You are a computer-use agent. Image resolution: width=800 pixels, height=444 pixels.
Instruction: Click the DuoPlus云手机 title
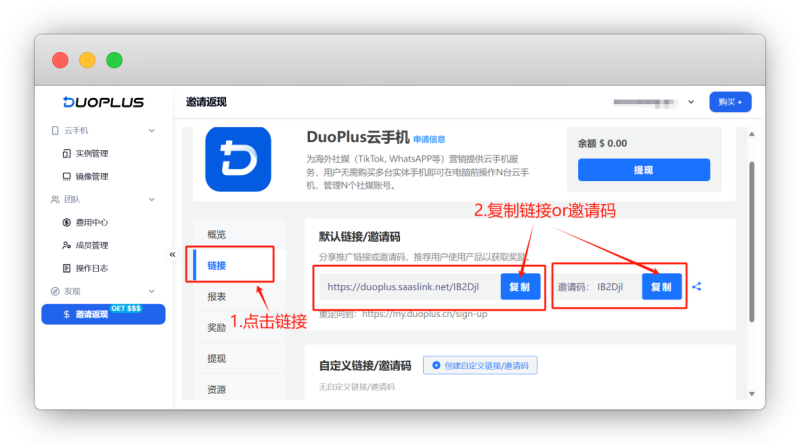358,137
